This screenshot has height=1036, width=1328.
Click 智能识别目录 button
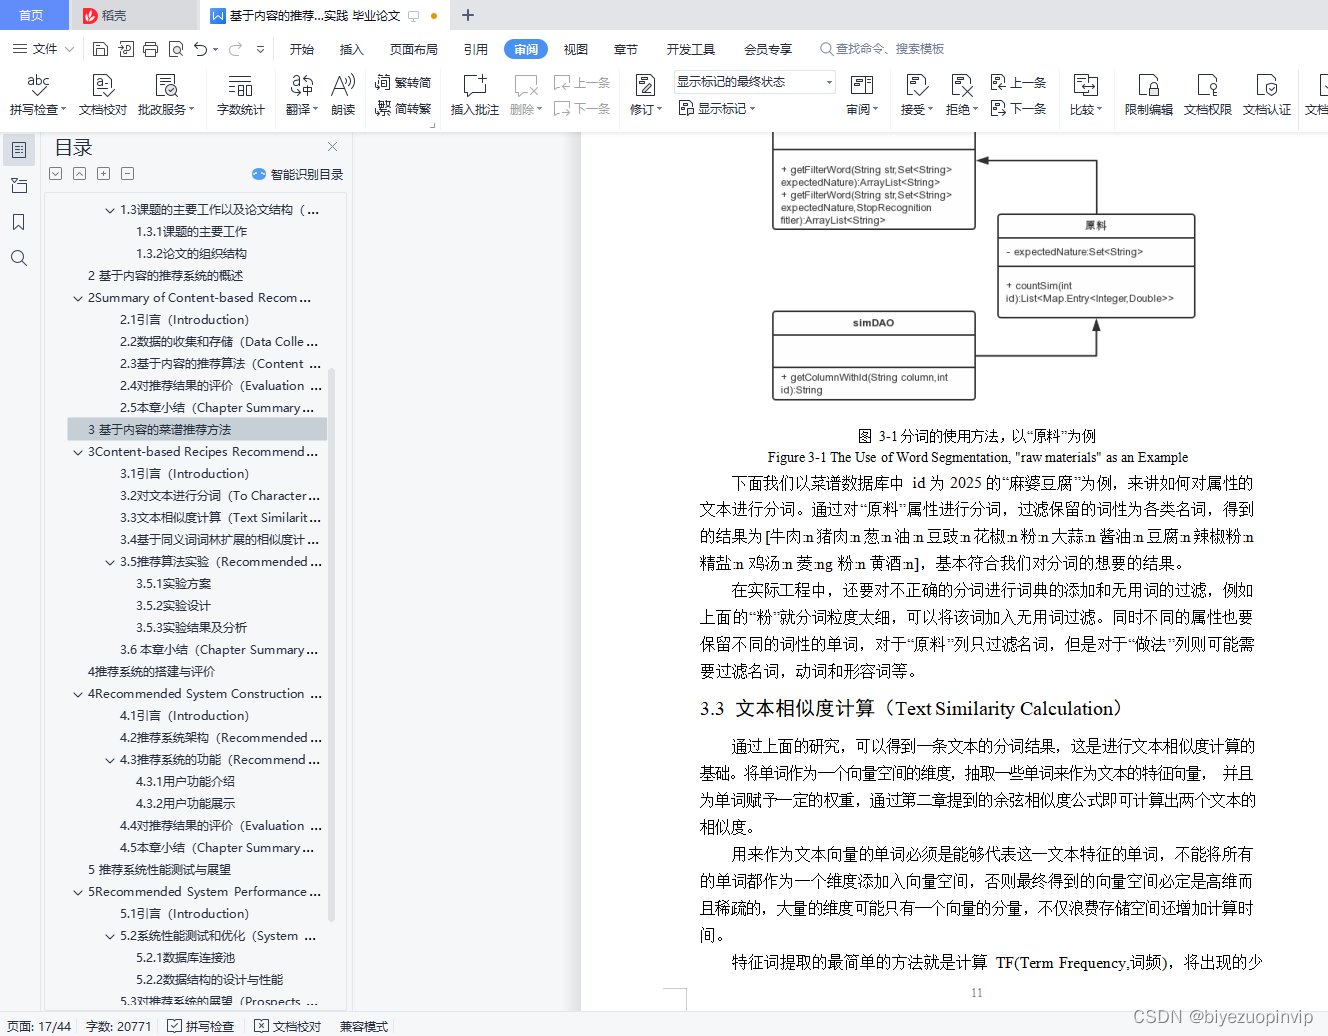pyautogui.click(x=298, y=174)
